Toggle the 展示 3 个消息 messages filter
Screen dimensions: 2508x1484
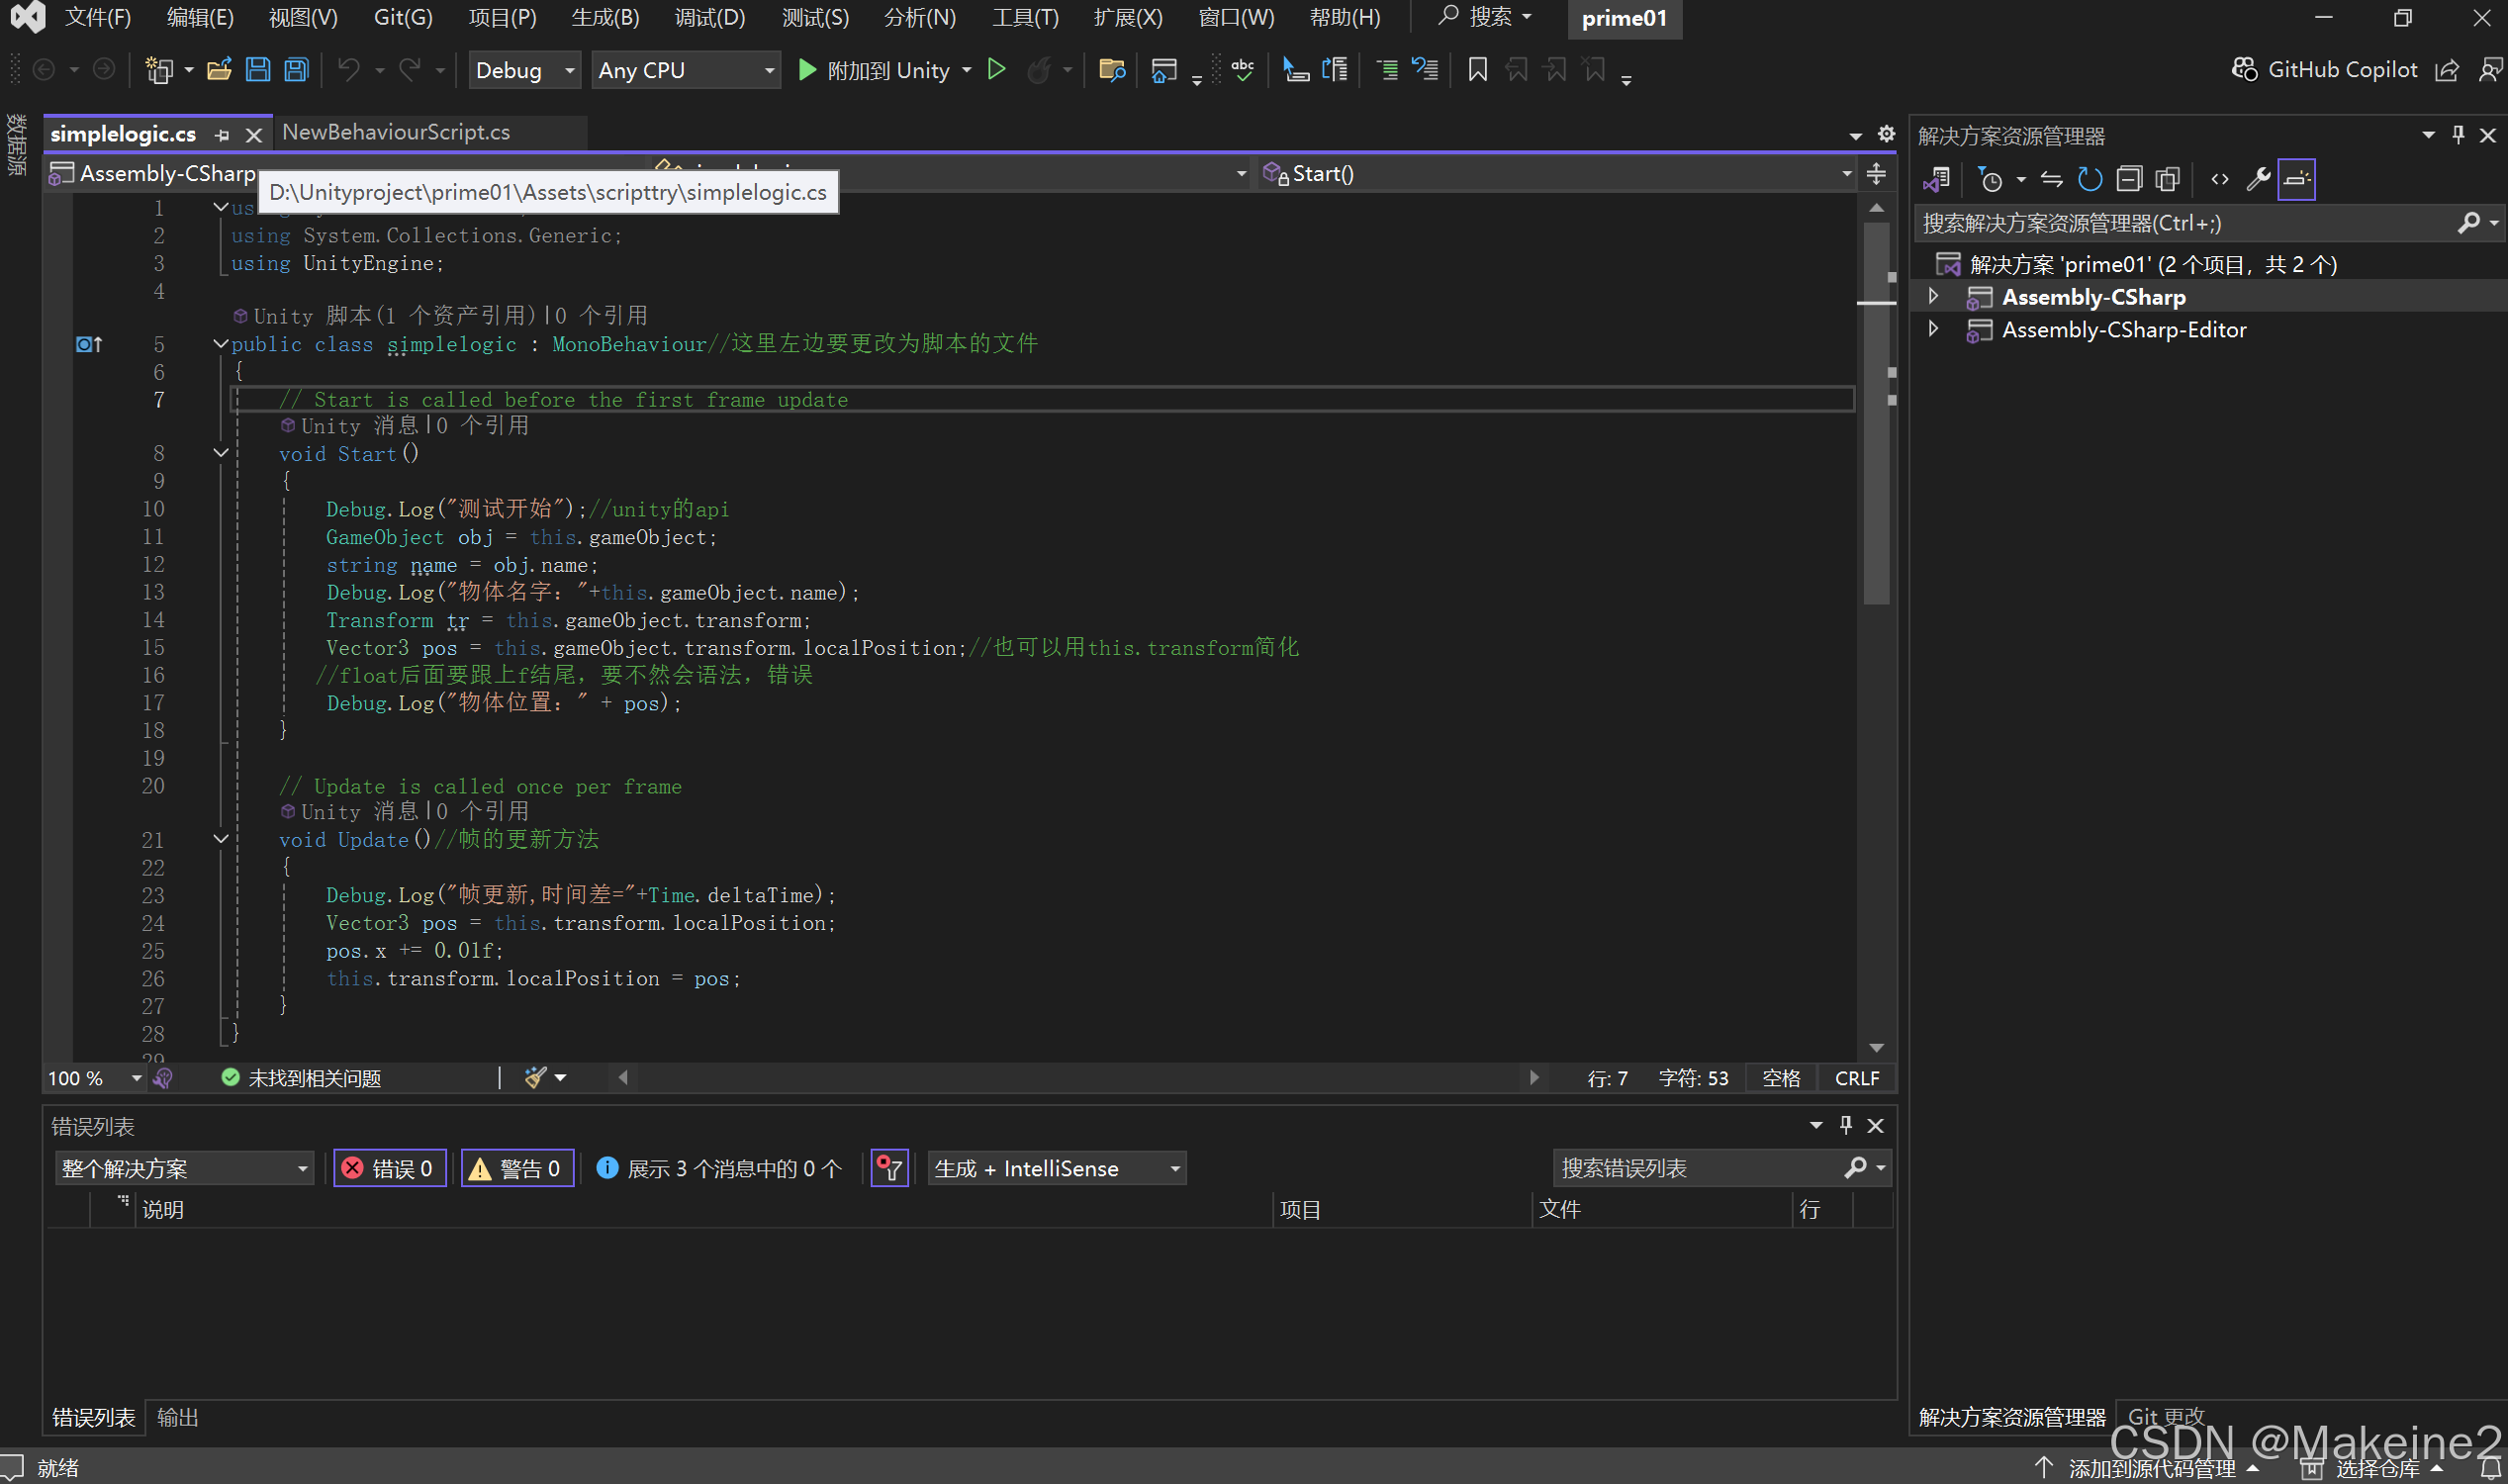pyautogui.click(x=720, y=1168)
